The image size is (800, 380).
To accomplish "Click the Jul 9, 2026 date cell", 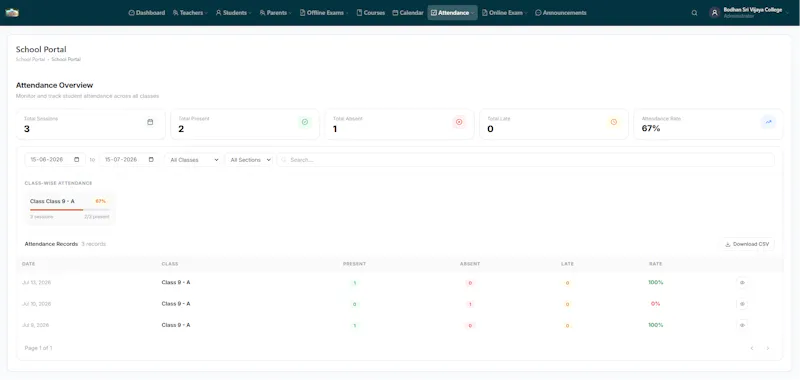I will (35, 325).
